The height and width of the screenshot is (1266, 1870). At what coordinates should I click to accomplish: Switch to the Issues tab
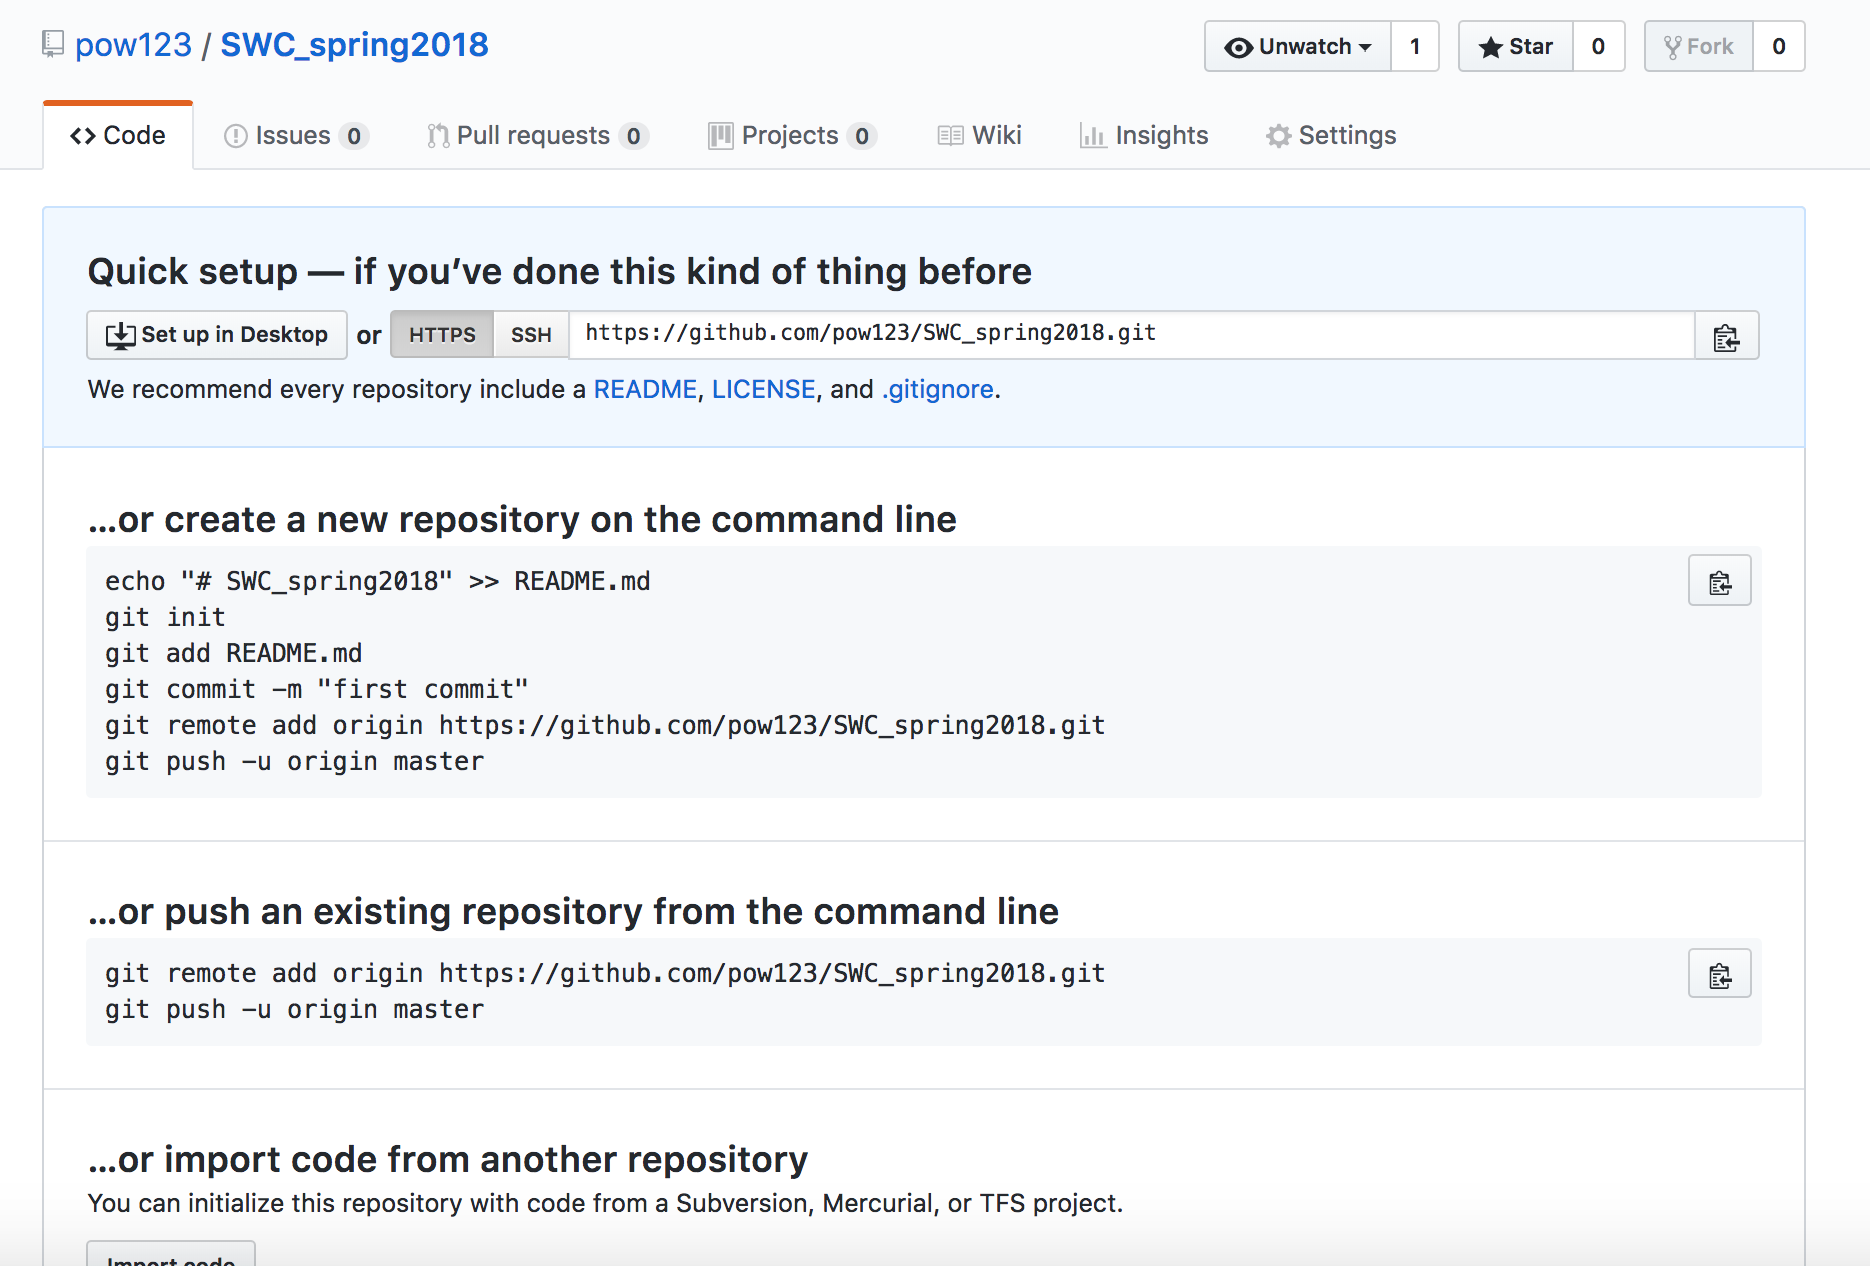[x=297, y=135]
